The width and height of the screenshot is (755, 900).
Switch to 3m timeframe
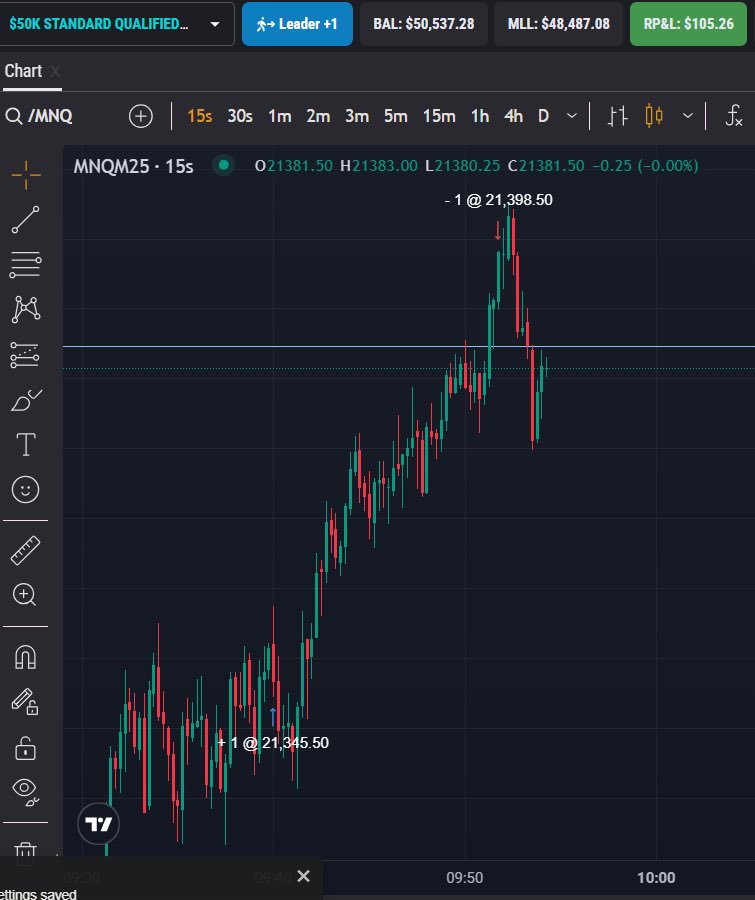click(x=357, y=116)
